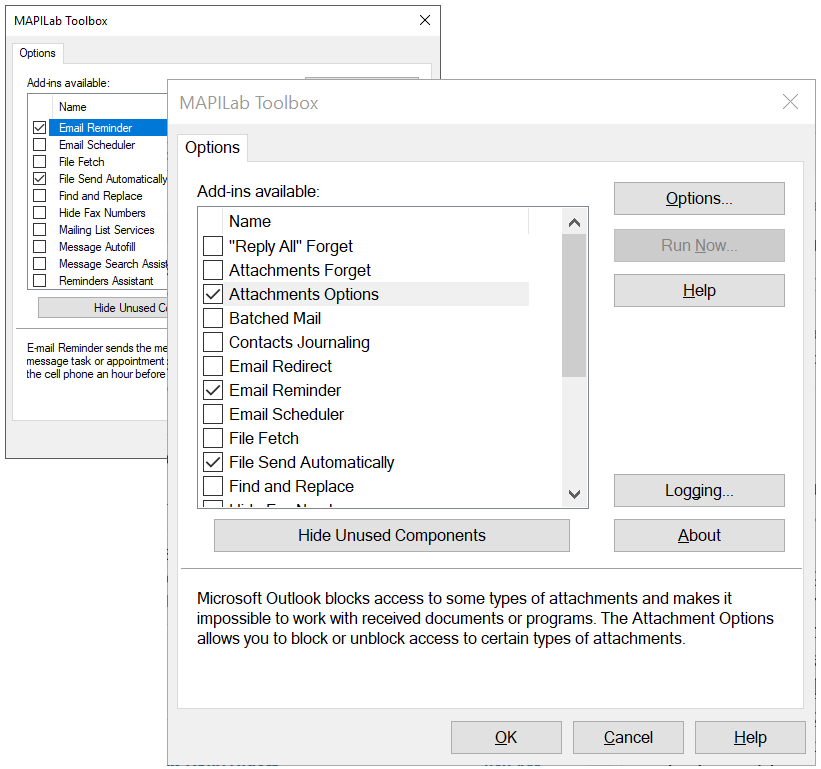Close the front MAPILab Toolbox window
Screen dimensions: 821x769
coord(790,102)
